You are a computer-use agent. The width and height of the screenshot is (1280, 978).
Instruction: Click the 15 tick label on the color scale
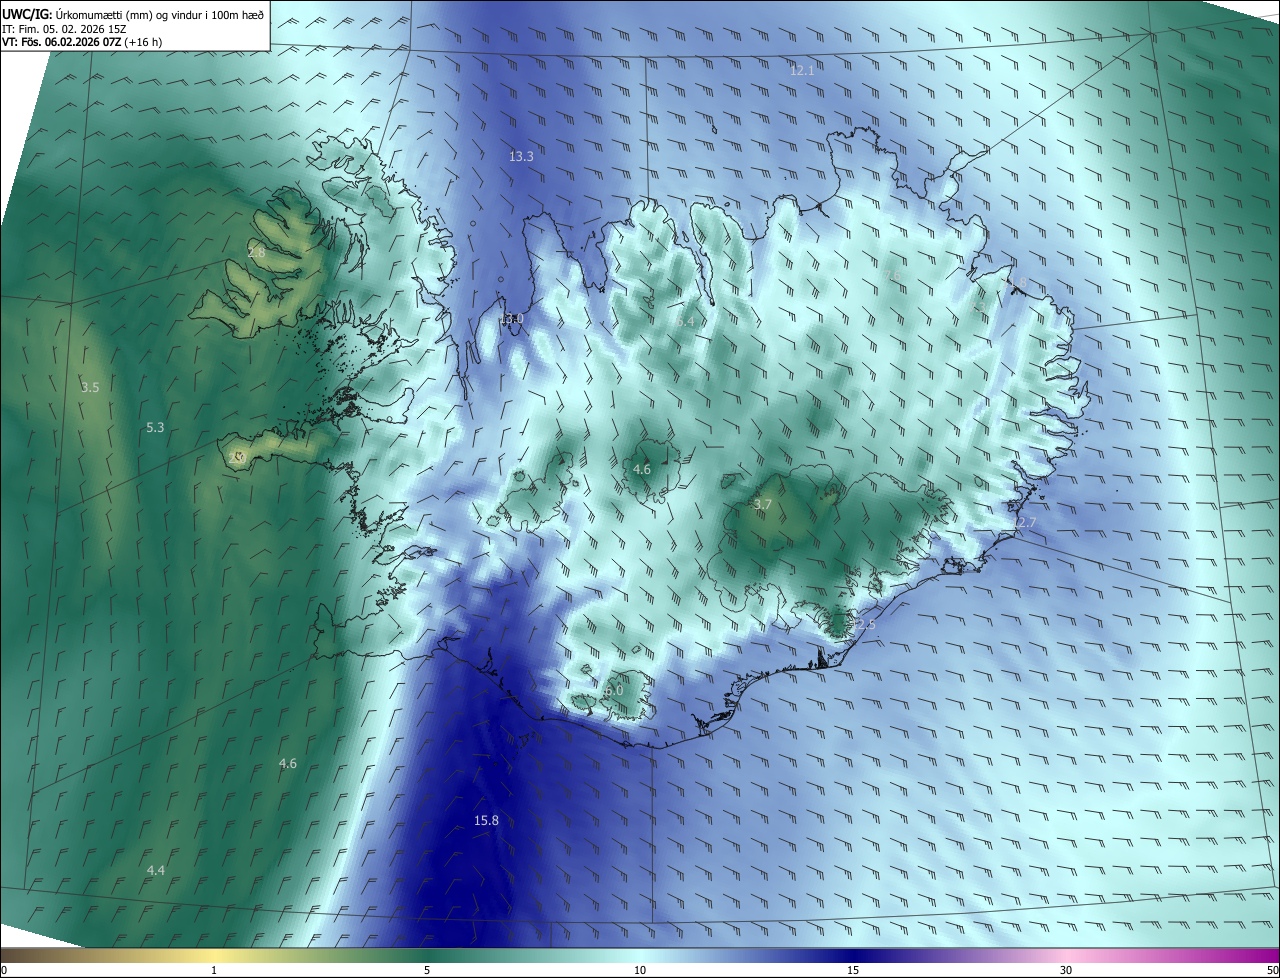pyautogui.click(x=853, y=971)
